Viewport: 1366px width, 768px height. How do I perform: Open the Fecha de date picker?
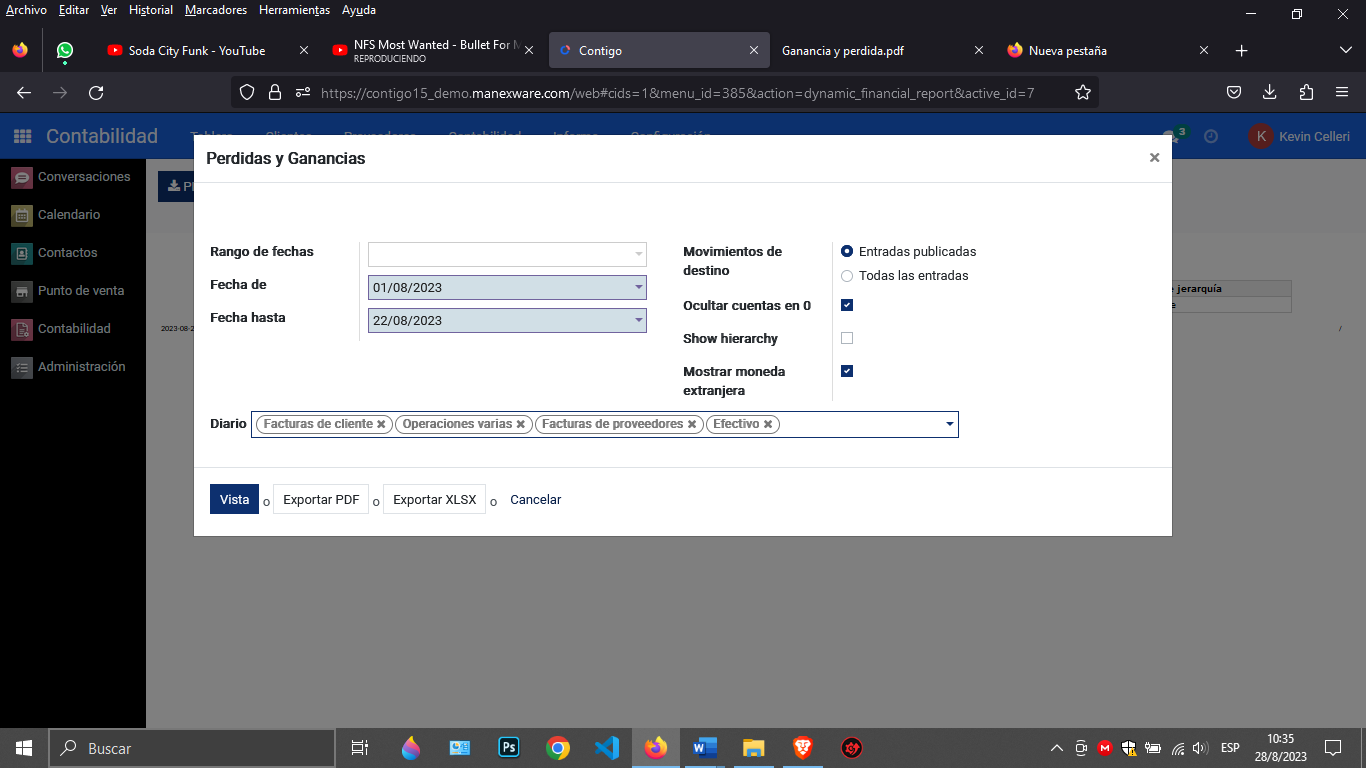(507, 287)
